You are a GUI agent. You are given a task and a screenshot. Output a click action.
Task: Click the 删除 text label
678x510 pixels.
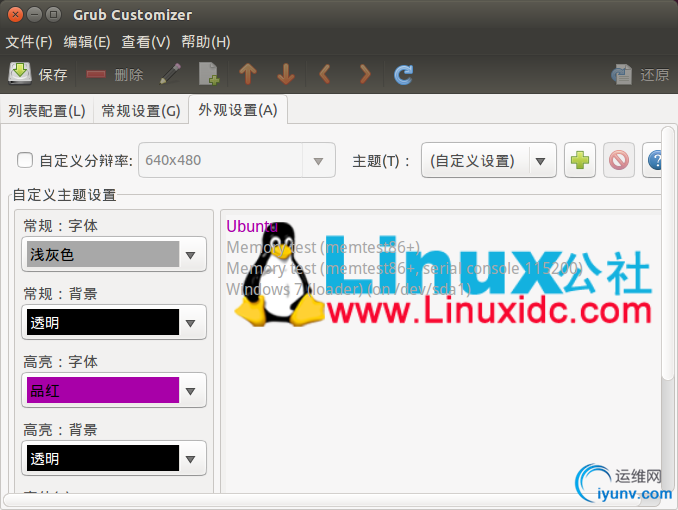(x=129, y=75)
